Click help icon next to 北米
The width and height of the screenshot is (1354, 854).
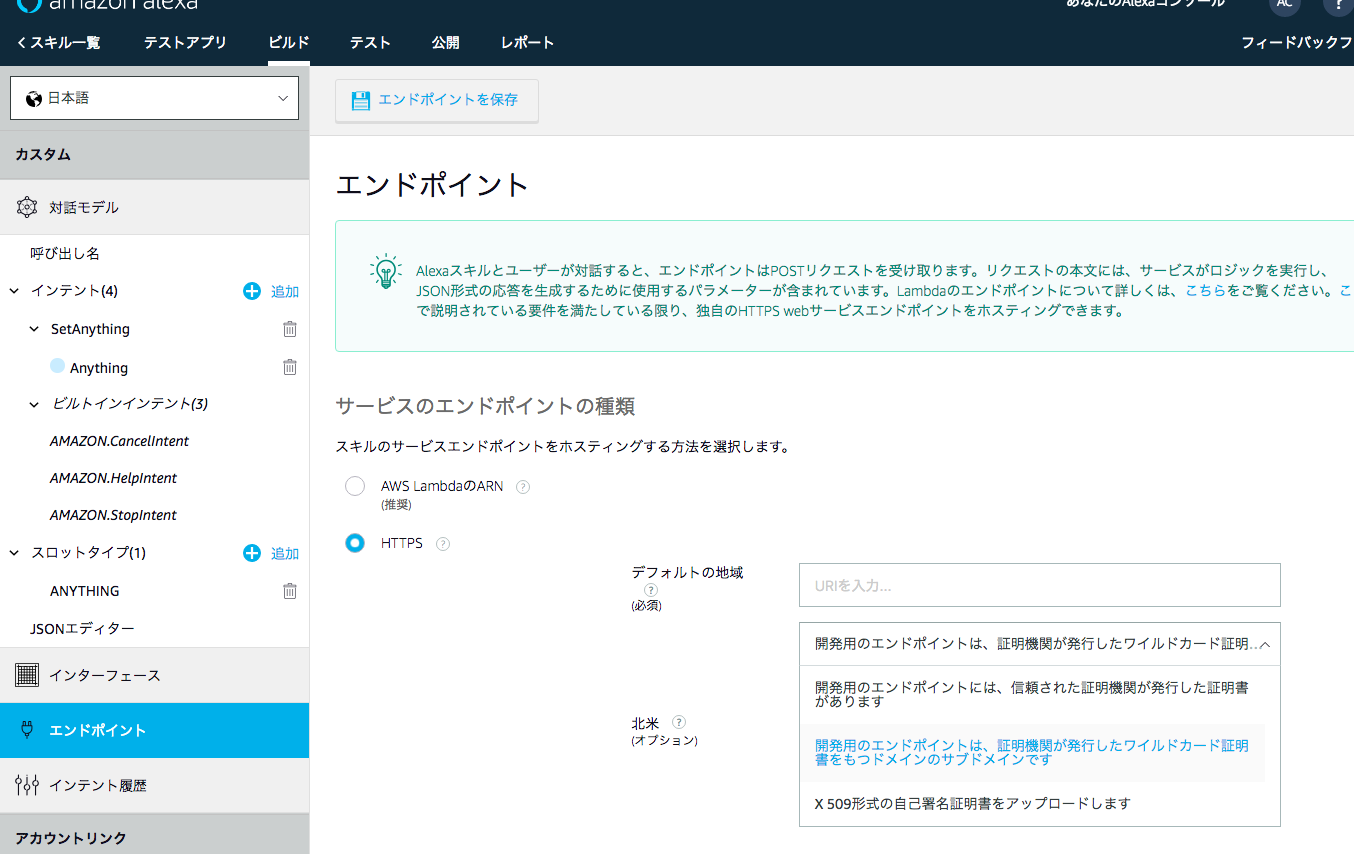coord(679,722)
